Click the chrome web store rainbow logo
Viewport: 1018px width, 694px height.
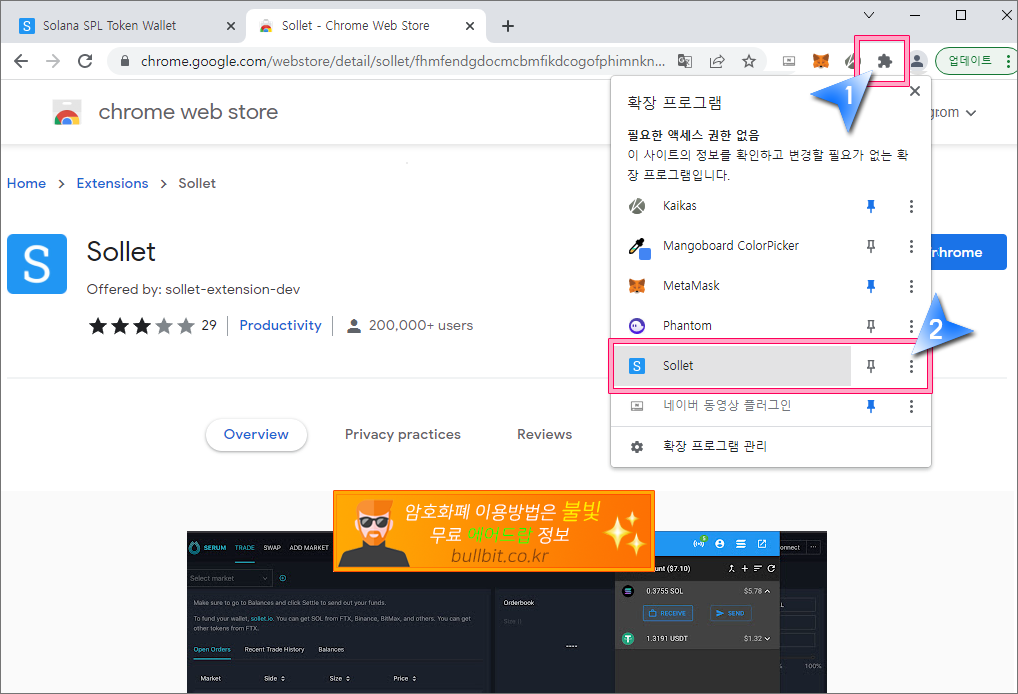pos(67,112)
